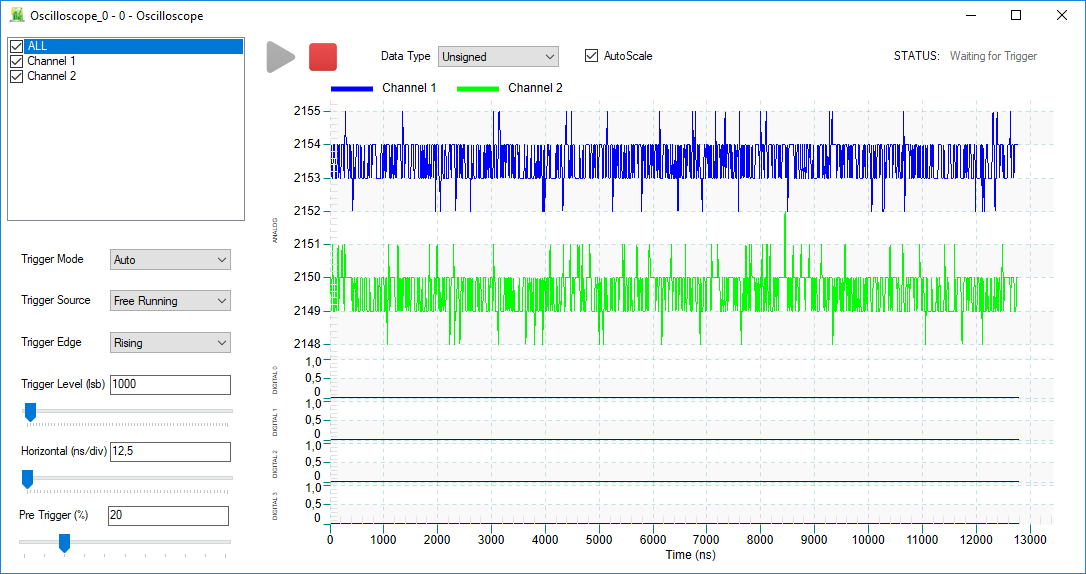
Task: Click the Horizontal slider thumb
Action: point(27,479)
